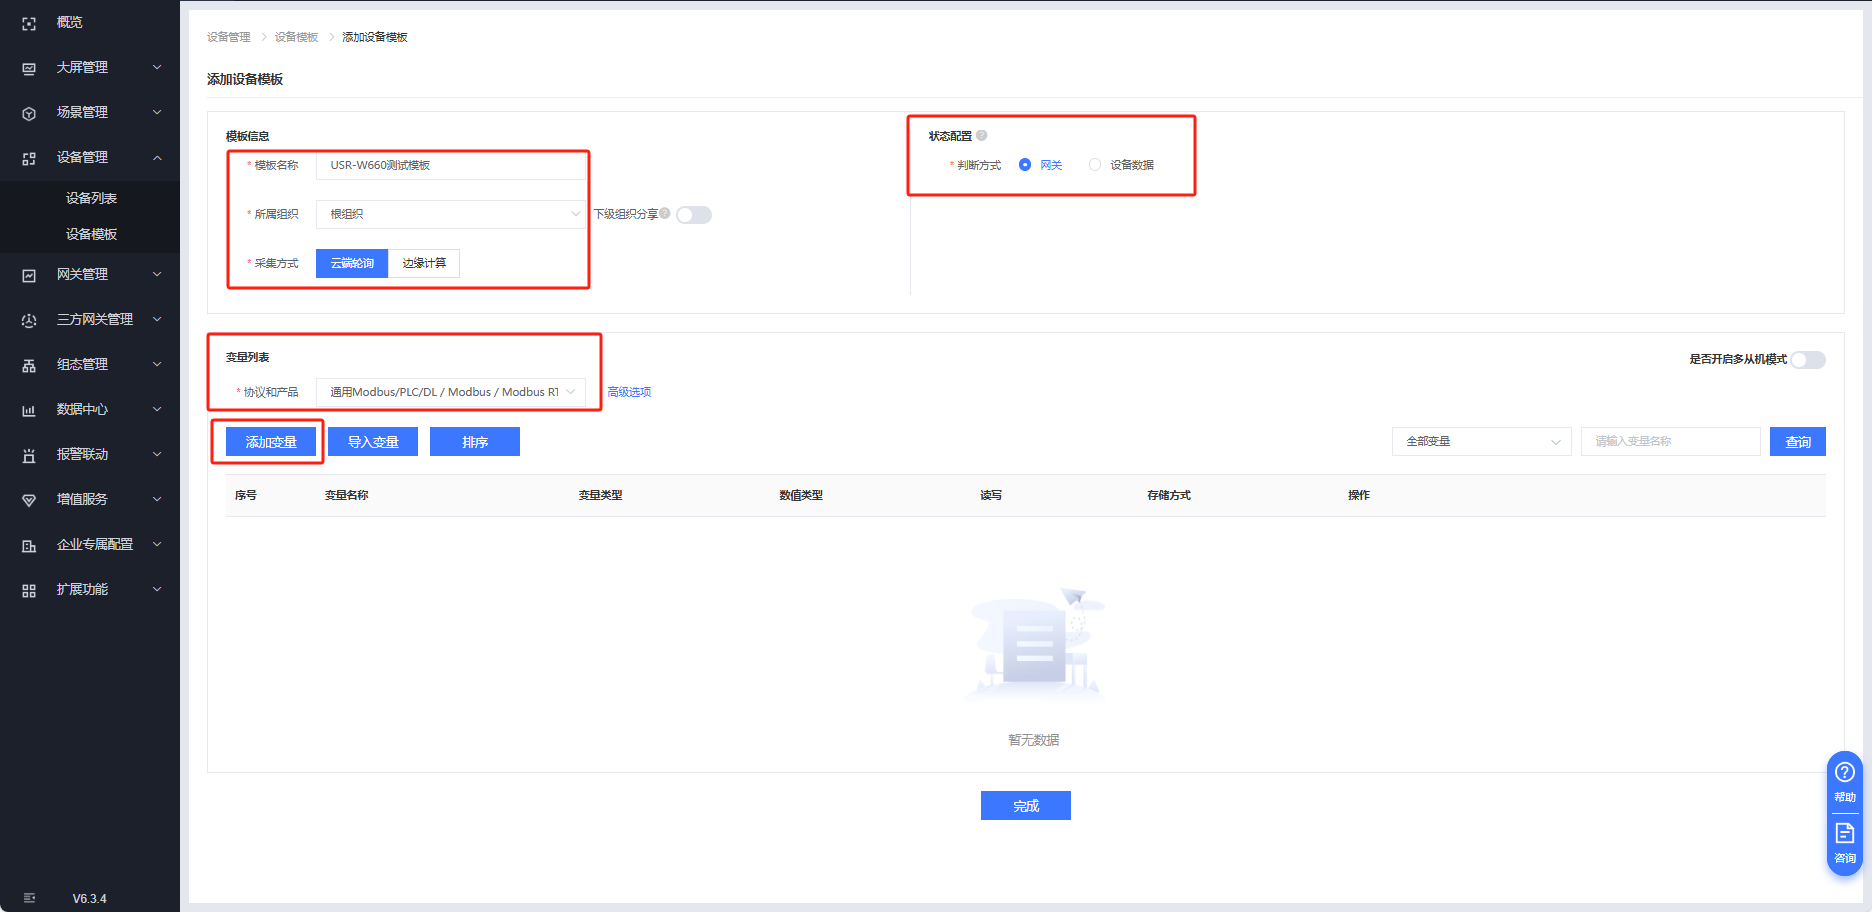Click the 数据中心 bar chart icon

29,410
